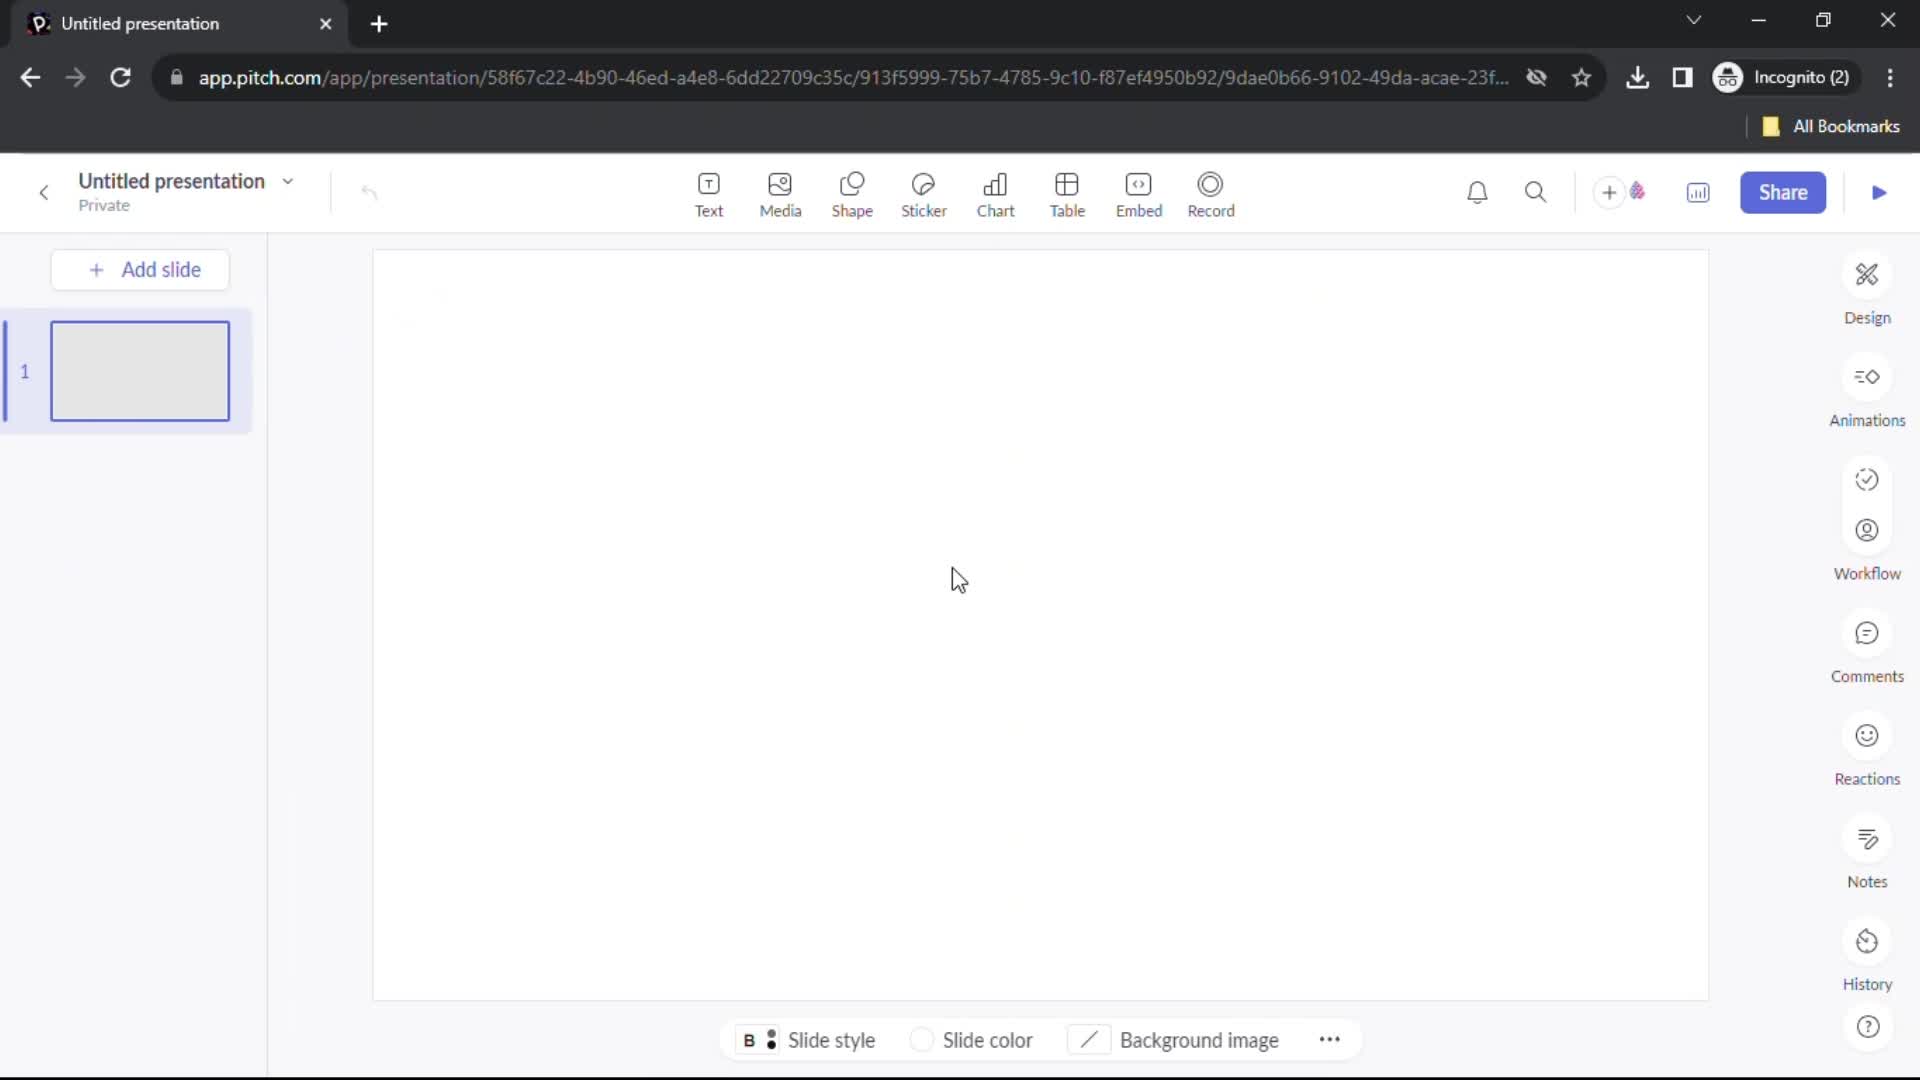Open the Embed panel

click(1139, 193)
